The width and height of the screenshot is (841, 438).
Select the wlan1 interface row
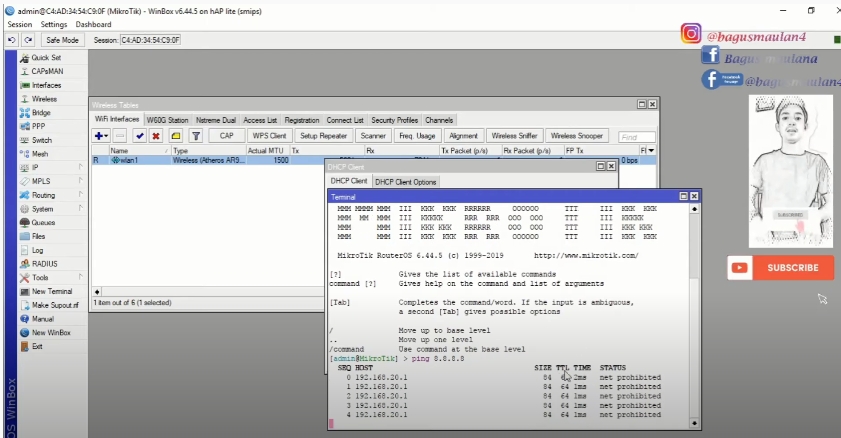[x=373, y=160]
